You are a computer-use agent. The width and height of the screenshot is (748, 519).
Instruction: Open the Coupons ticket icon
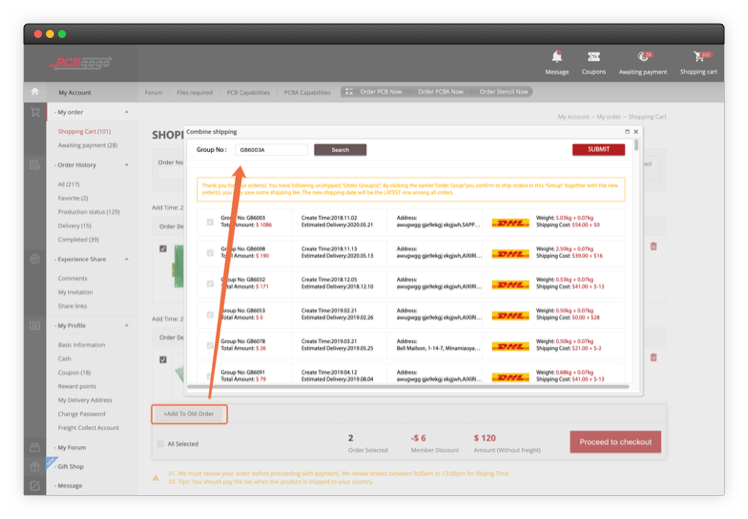[593, 57]
